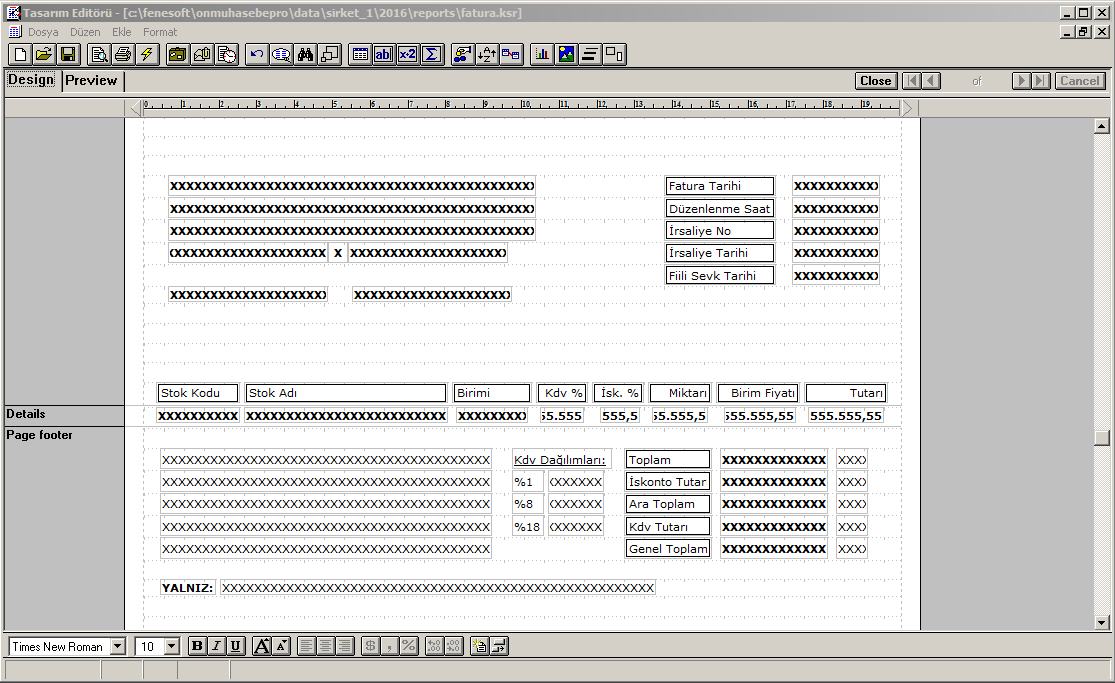Click the vertical scrollbar down arrow

1103,621
